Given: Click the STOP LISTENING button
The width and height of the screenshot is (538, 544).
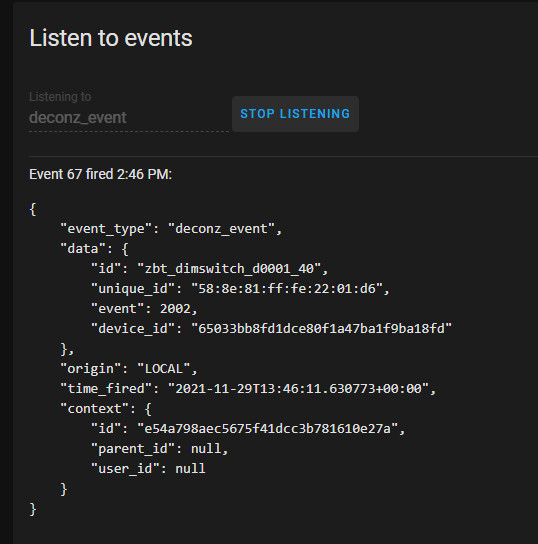Looking at the screenshot, I should (295, 114).
